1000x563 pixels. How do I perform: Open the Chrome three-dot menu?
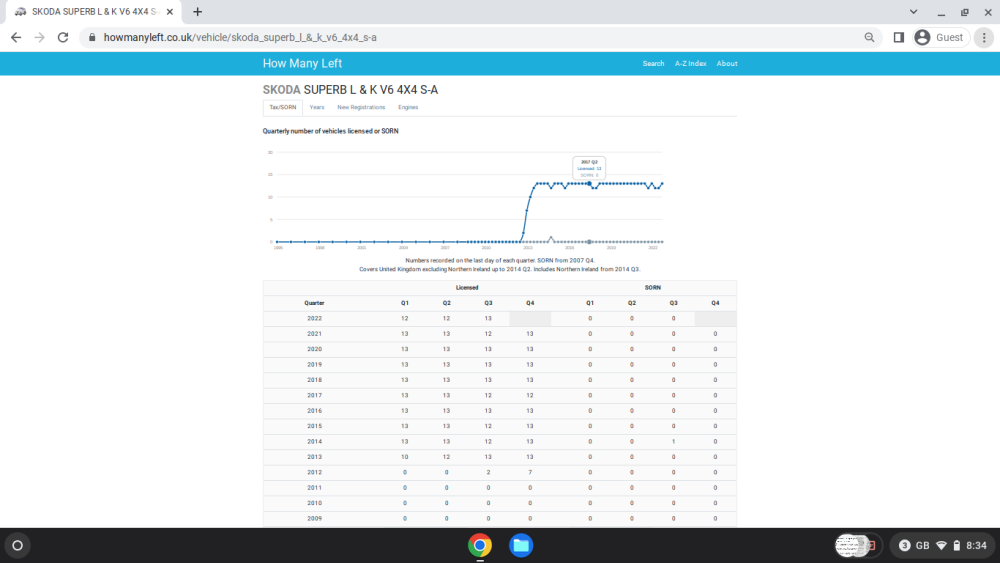pyautogui.click(x=984, y=38)
